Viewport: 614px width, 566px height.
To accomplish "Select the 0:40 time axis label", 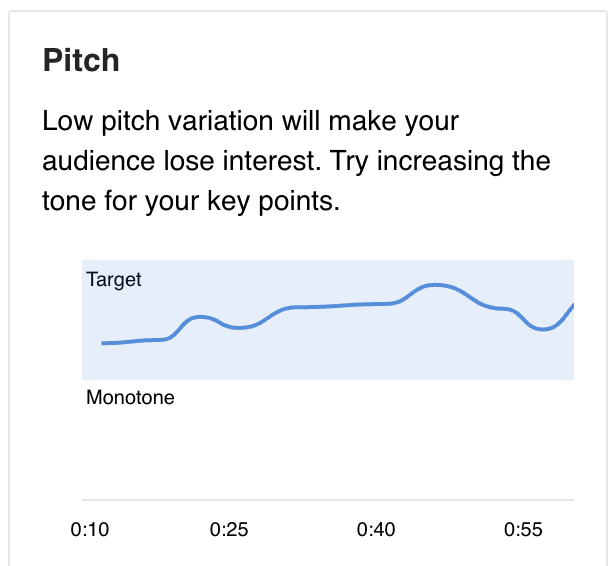I will click(x=376, y=530).
